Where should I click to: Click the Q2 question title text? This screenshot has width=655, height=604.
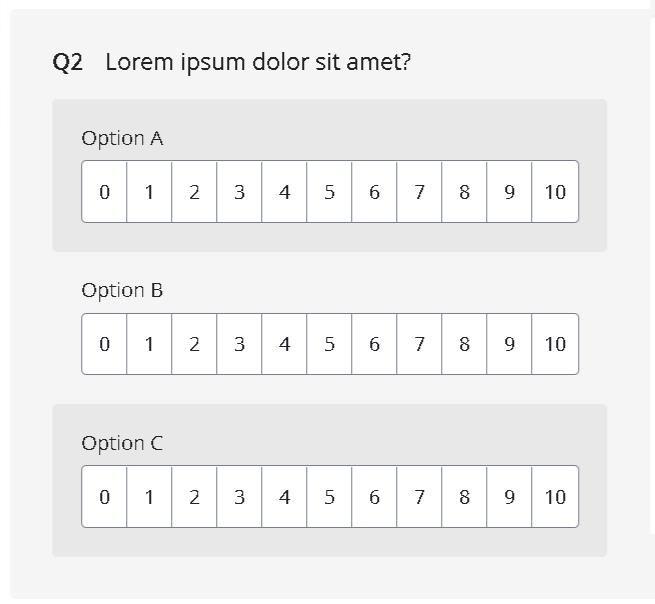[258, 62]
